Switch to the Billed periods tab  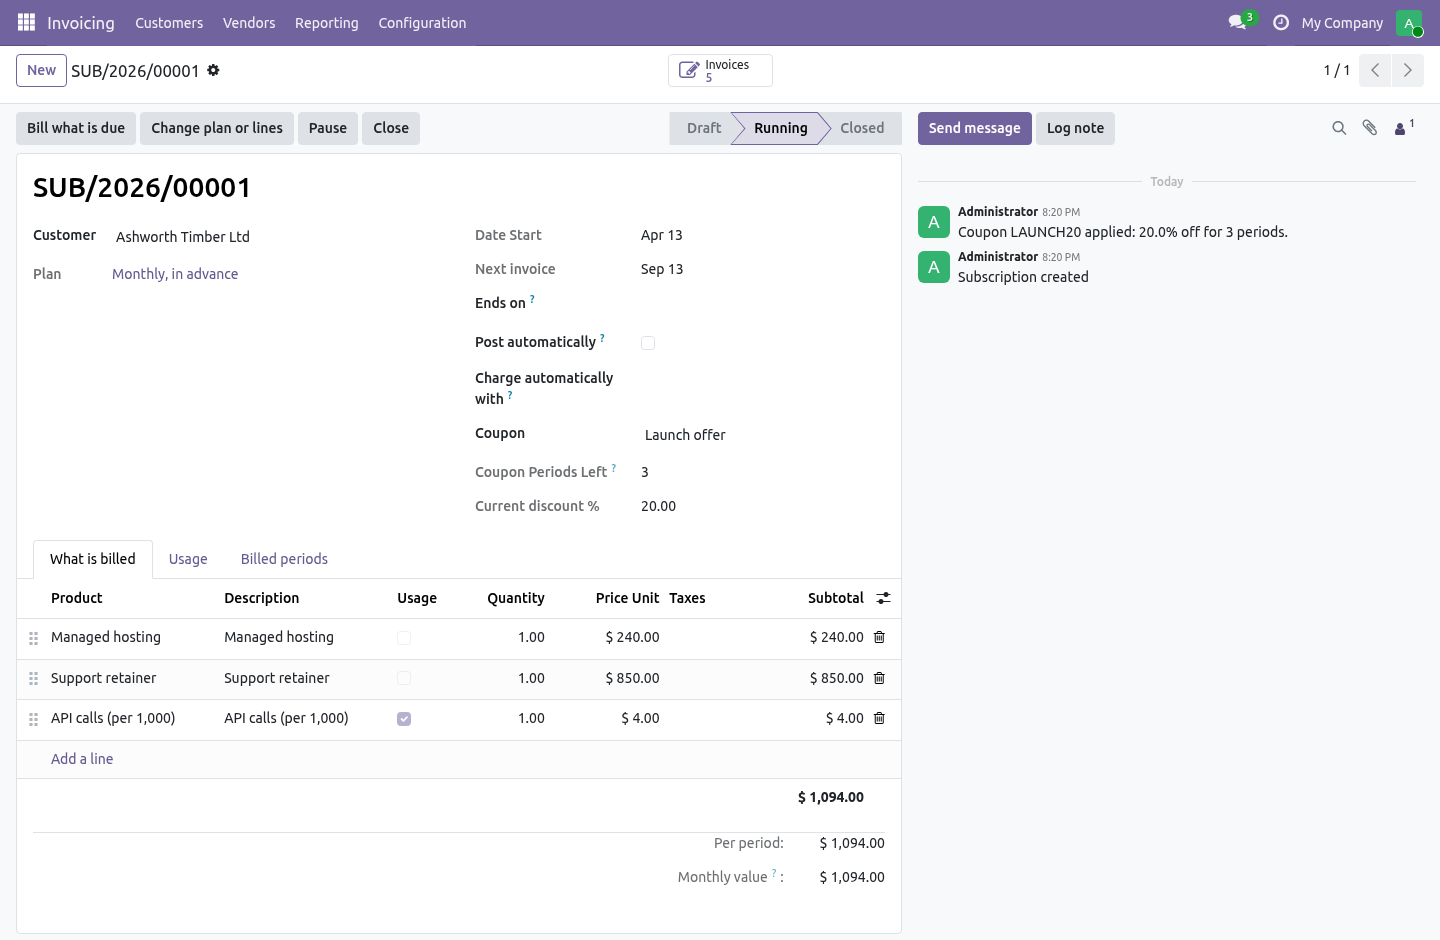[284, 559]
